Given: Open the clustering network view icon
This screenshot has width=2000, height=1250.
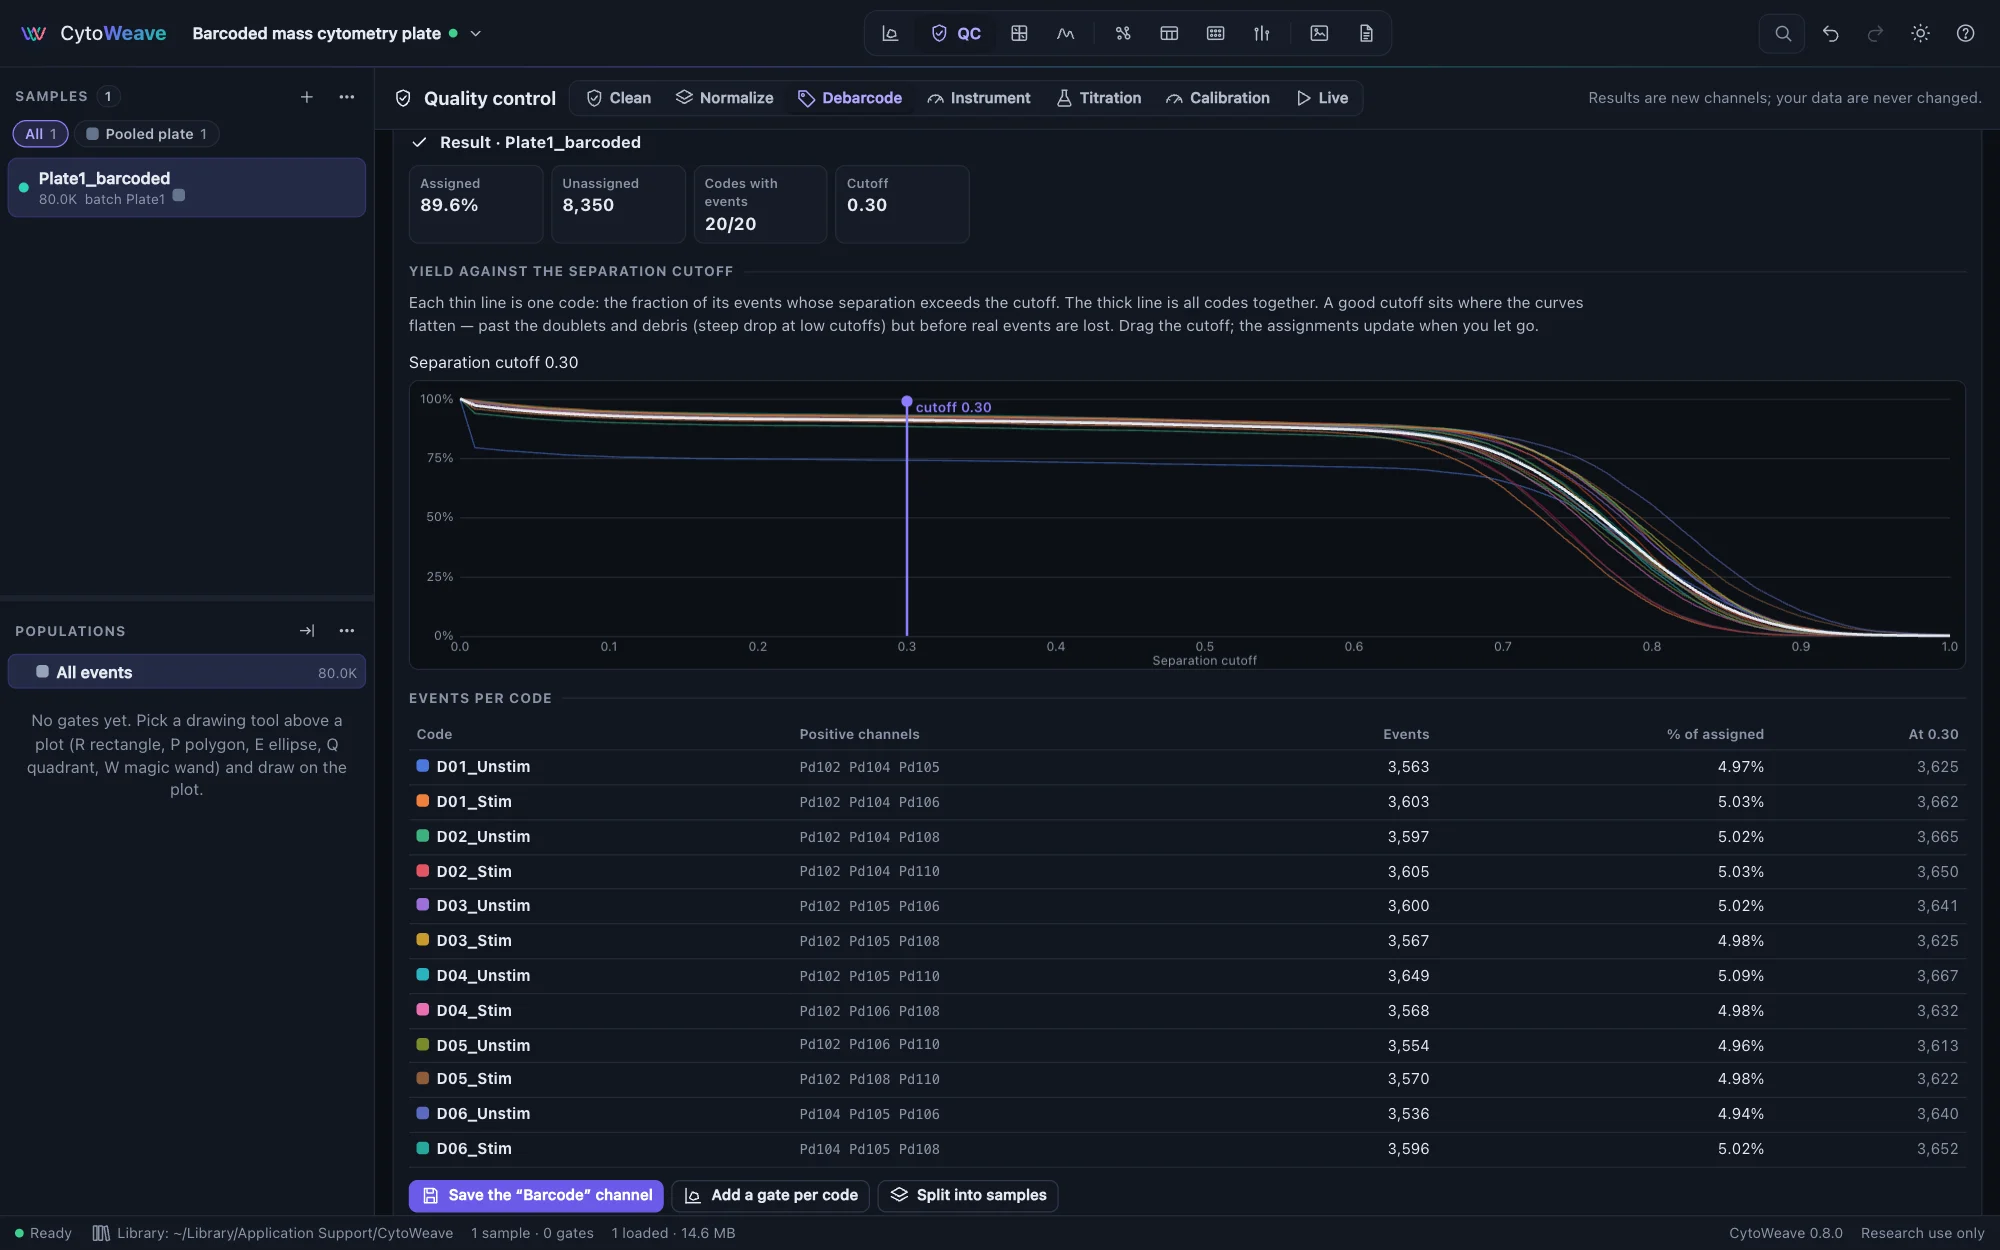Looking at the screenshot, I should [x=1123, y=33].
